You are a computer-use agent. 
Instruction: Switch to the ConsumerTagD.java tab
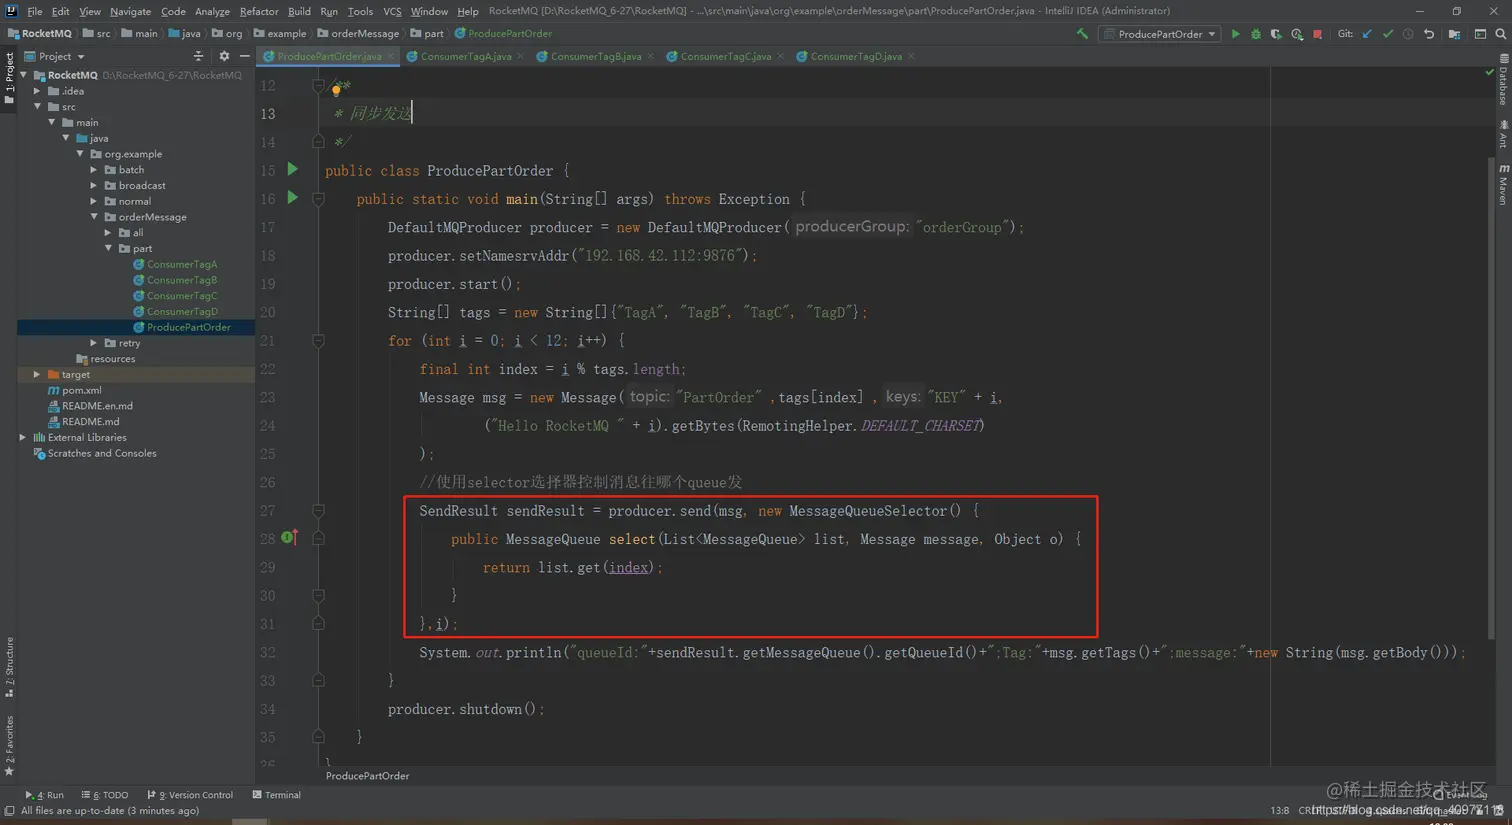[x=855, y=57]
